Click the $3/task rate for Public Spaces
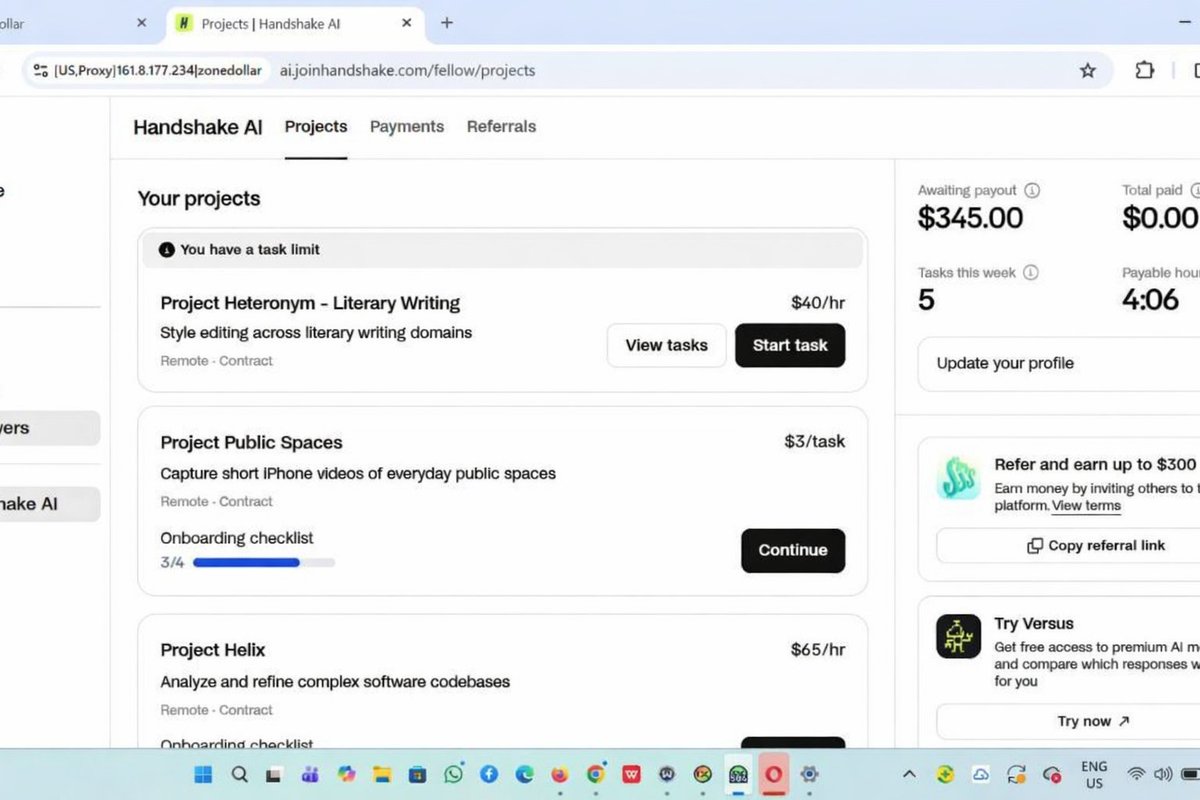Image resolution: width=1200 pixels, height=800 pixels. click(x=815, y=441)
